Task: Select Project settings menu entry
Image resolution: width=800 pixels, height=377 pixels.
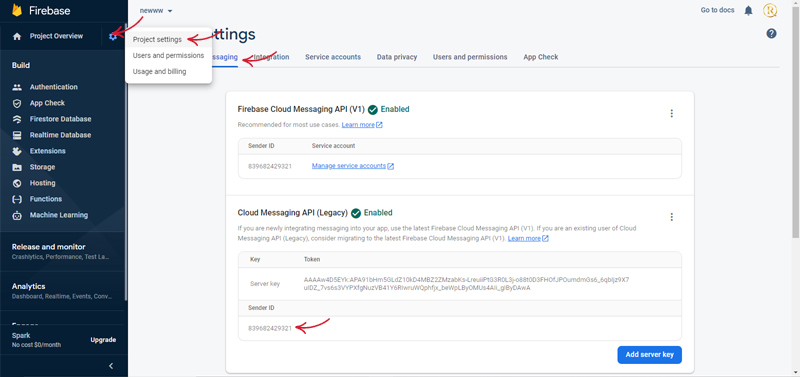Action: pos(157,39)
